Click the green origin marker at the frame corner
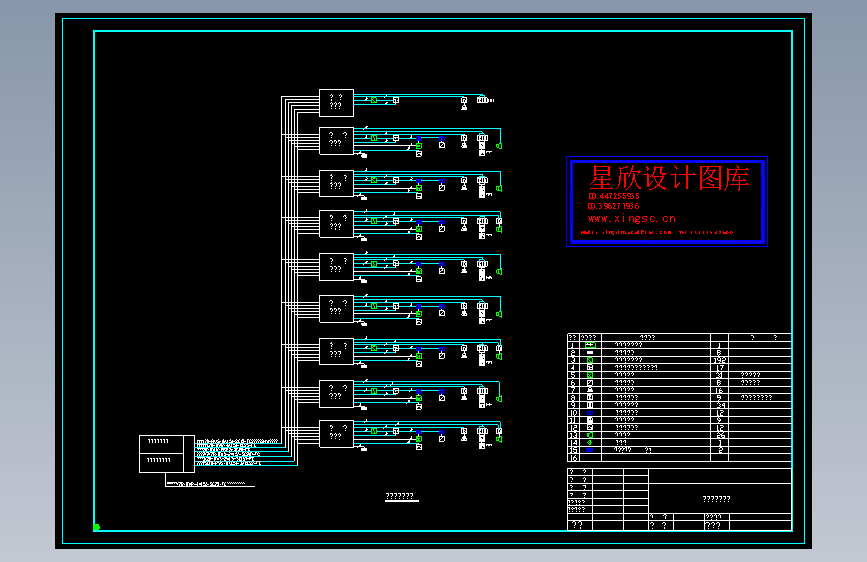The width and height of the screenshot is (867, 562). point(97,527)
